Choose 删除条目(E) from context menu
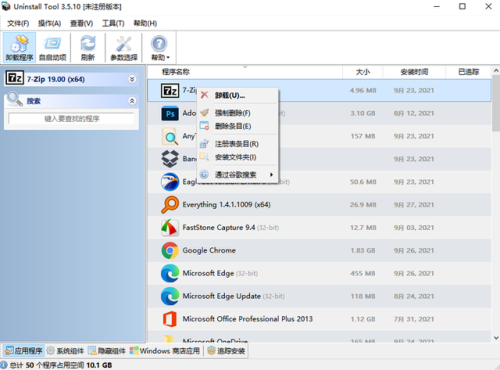This screenshot has width=500, height=370. point(238,126)
